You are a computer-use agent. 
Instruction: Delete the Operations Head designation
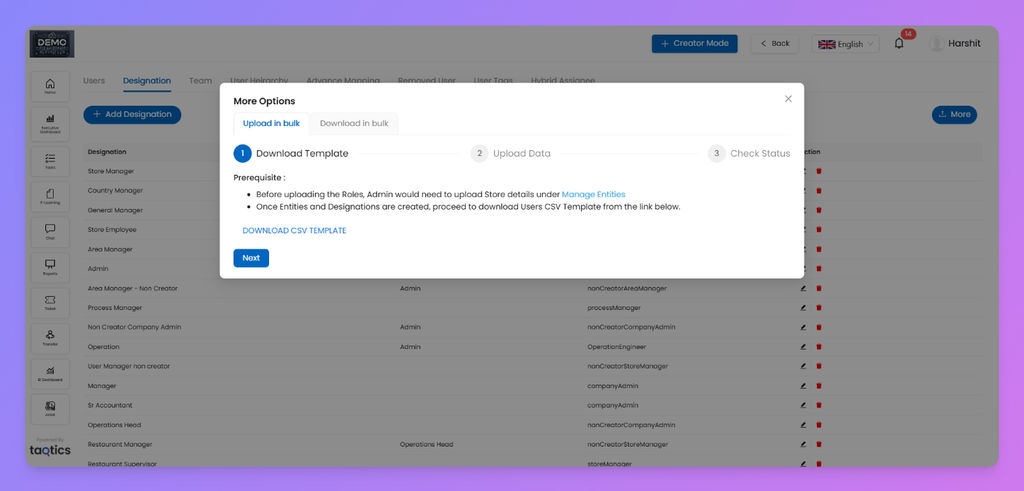(x=819, y=425)
